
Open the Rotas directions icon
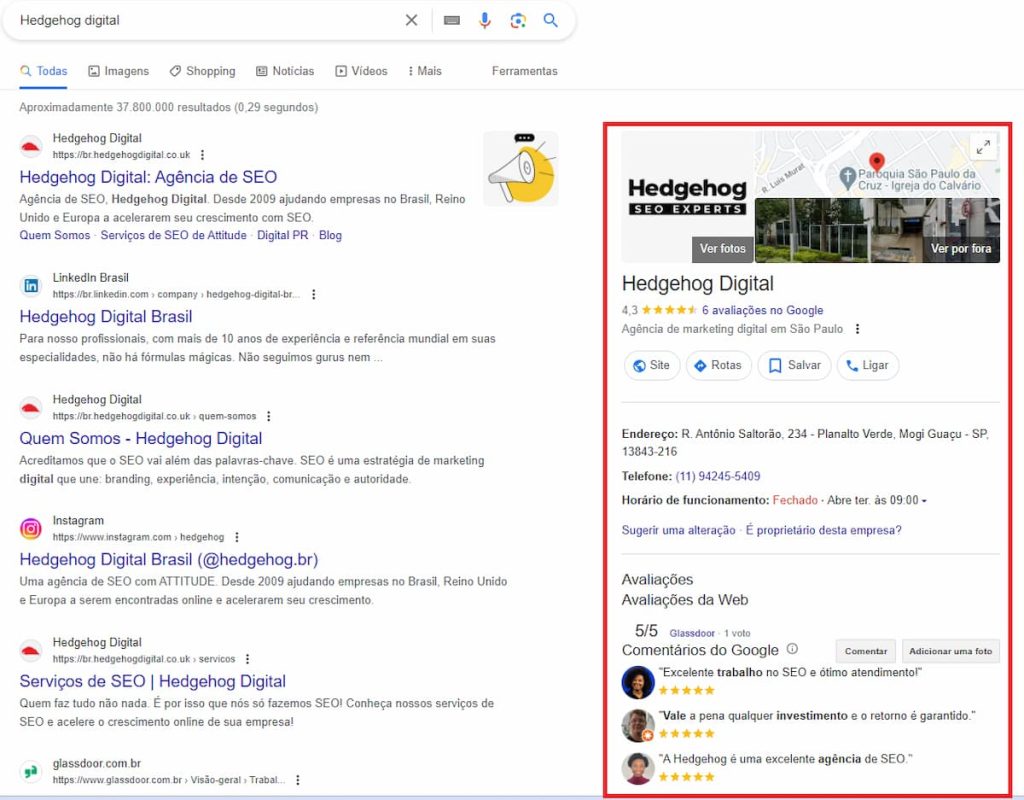click(x=701, y=366)
